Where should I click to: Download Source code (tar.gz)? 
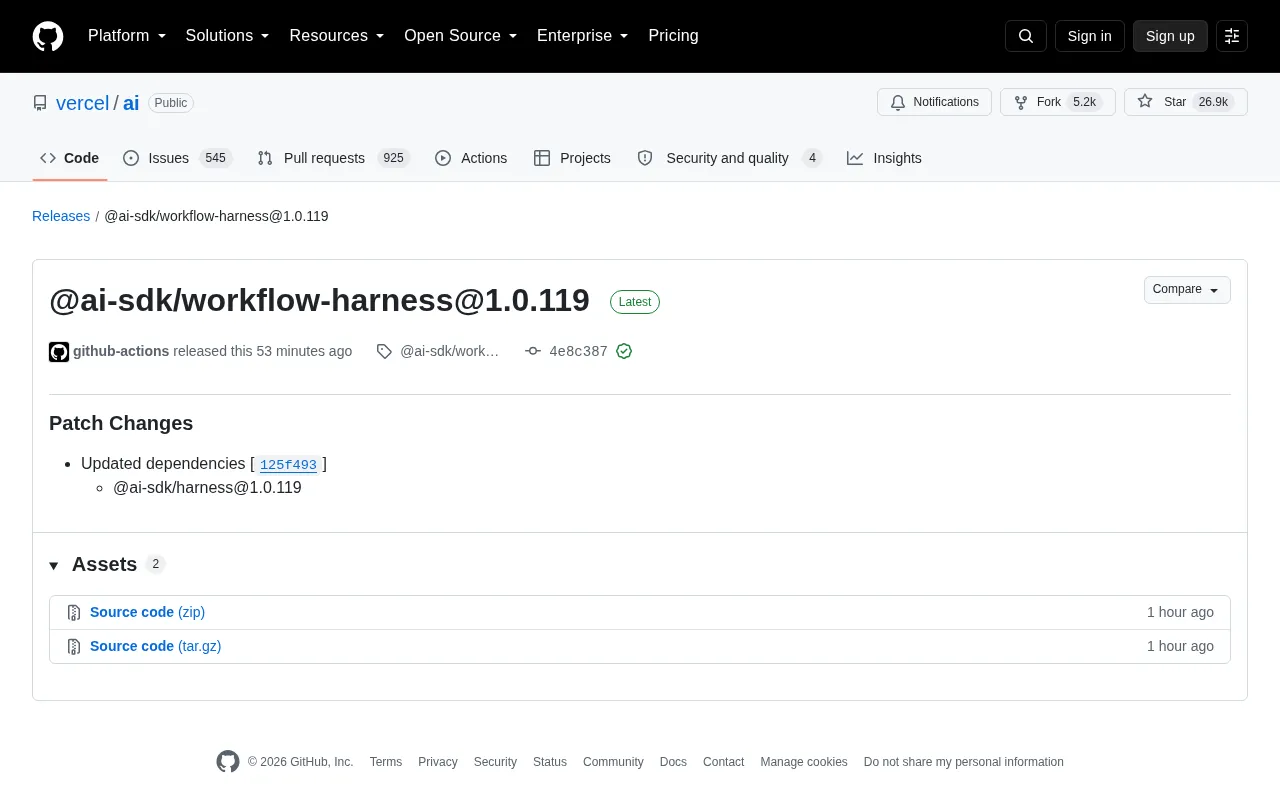click(156, 646)
